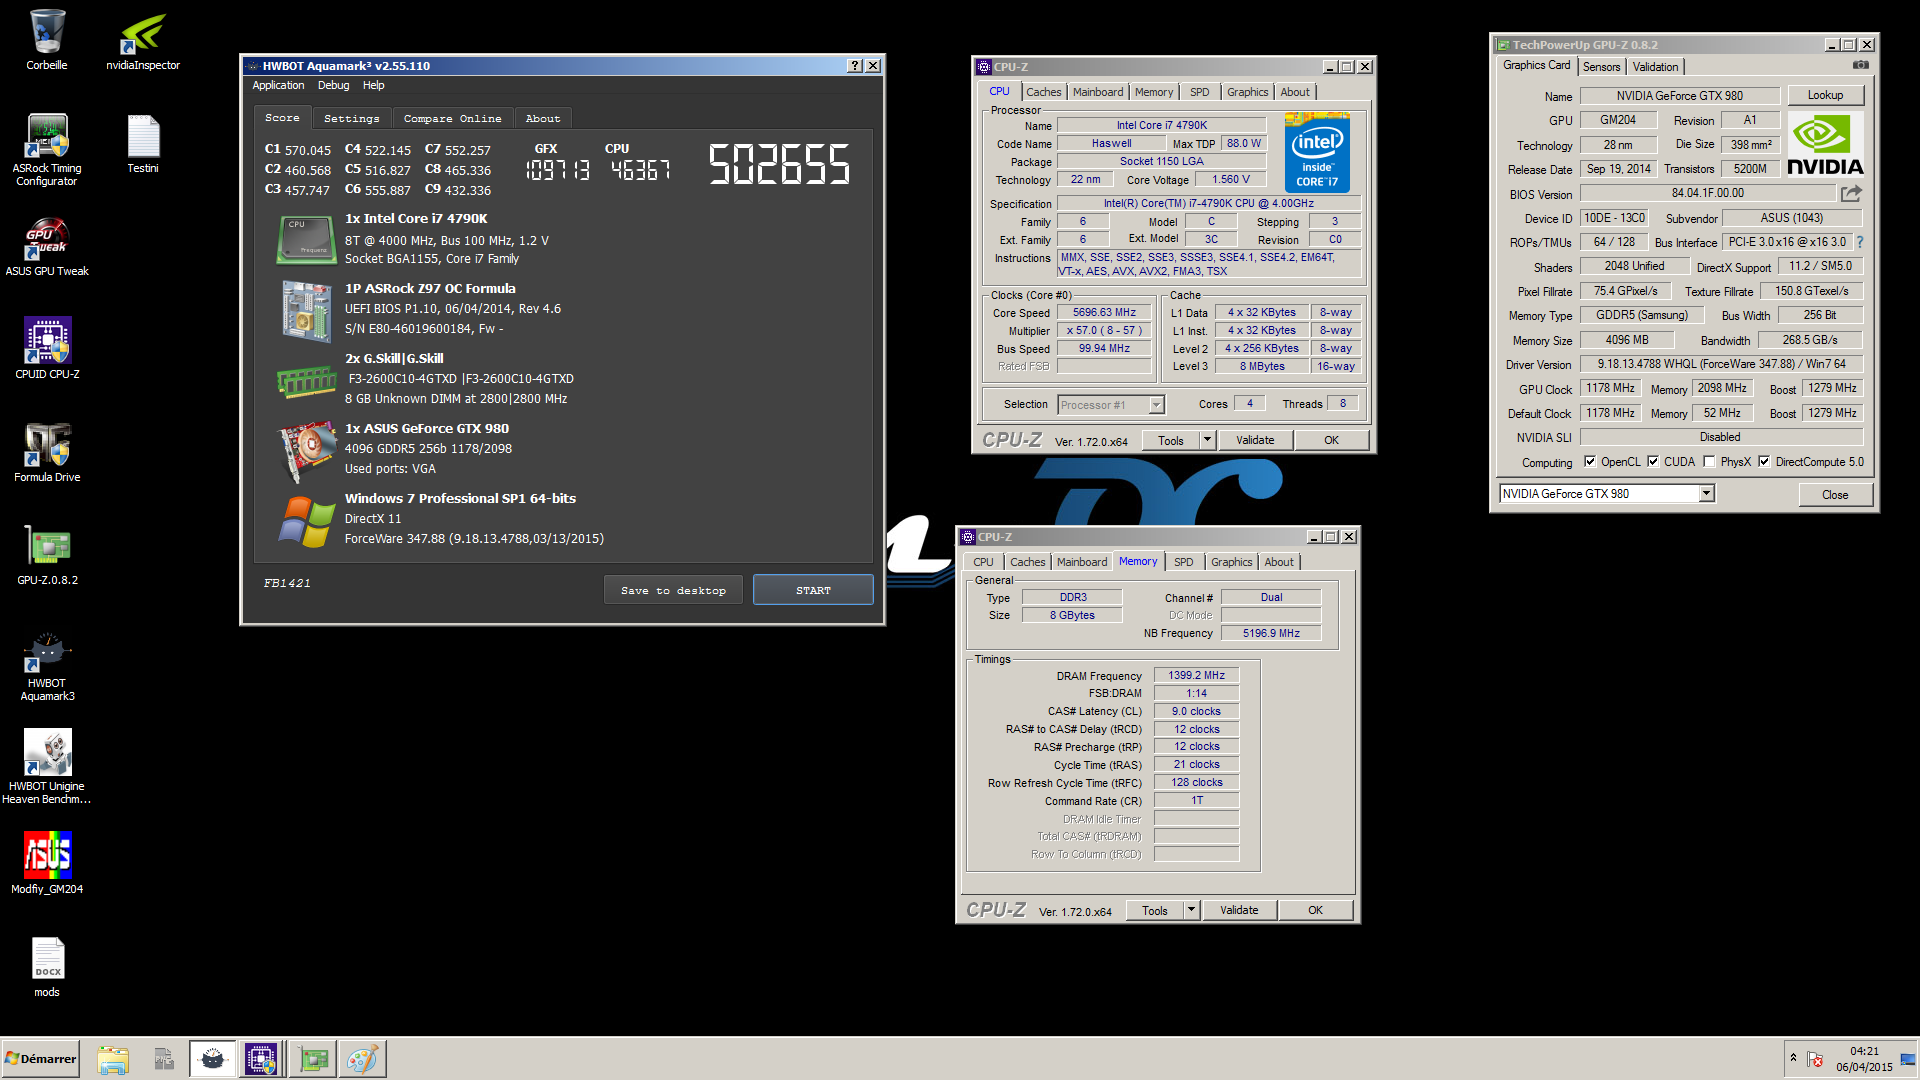Click the Paint taskbar icon
Viewport: 1920px width, 1080px height.
tap(362, 1059)
